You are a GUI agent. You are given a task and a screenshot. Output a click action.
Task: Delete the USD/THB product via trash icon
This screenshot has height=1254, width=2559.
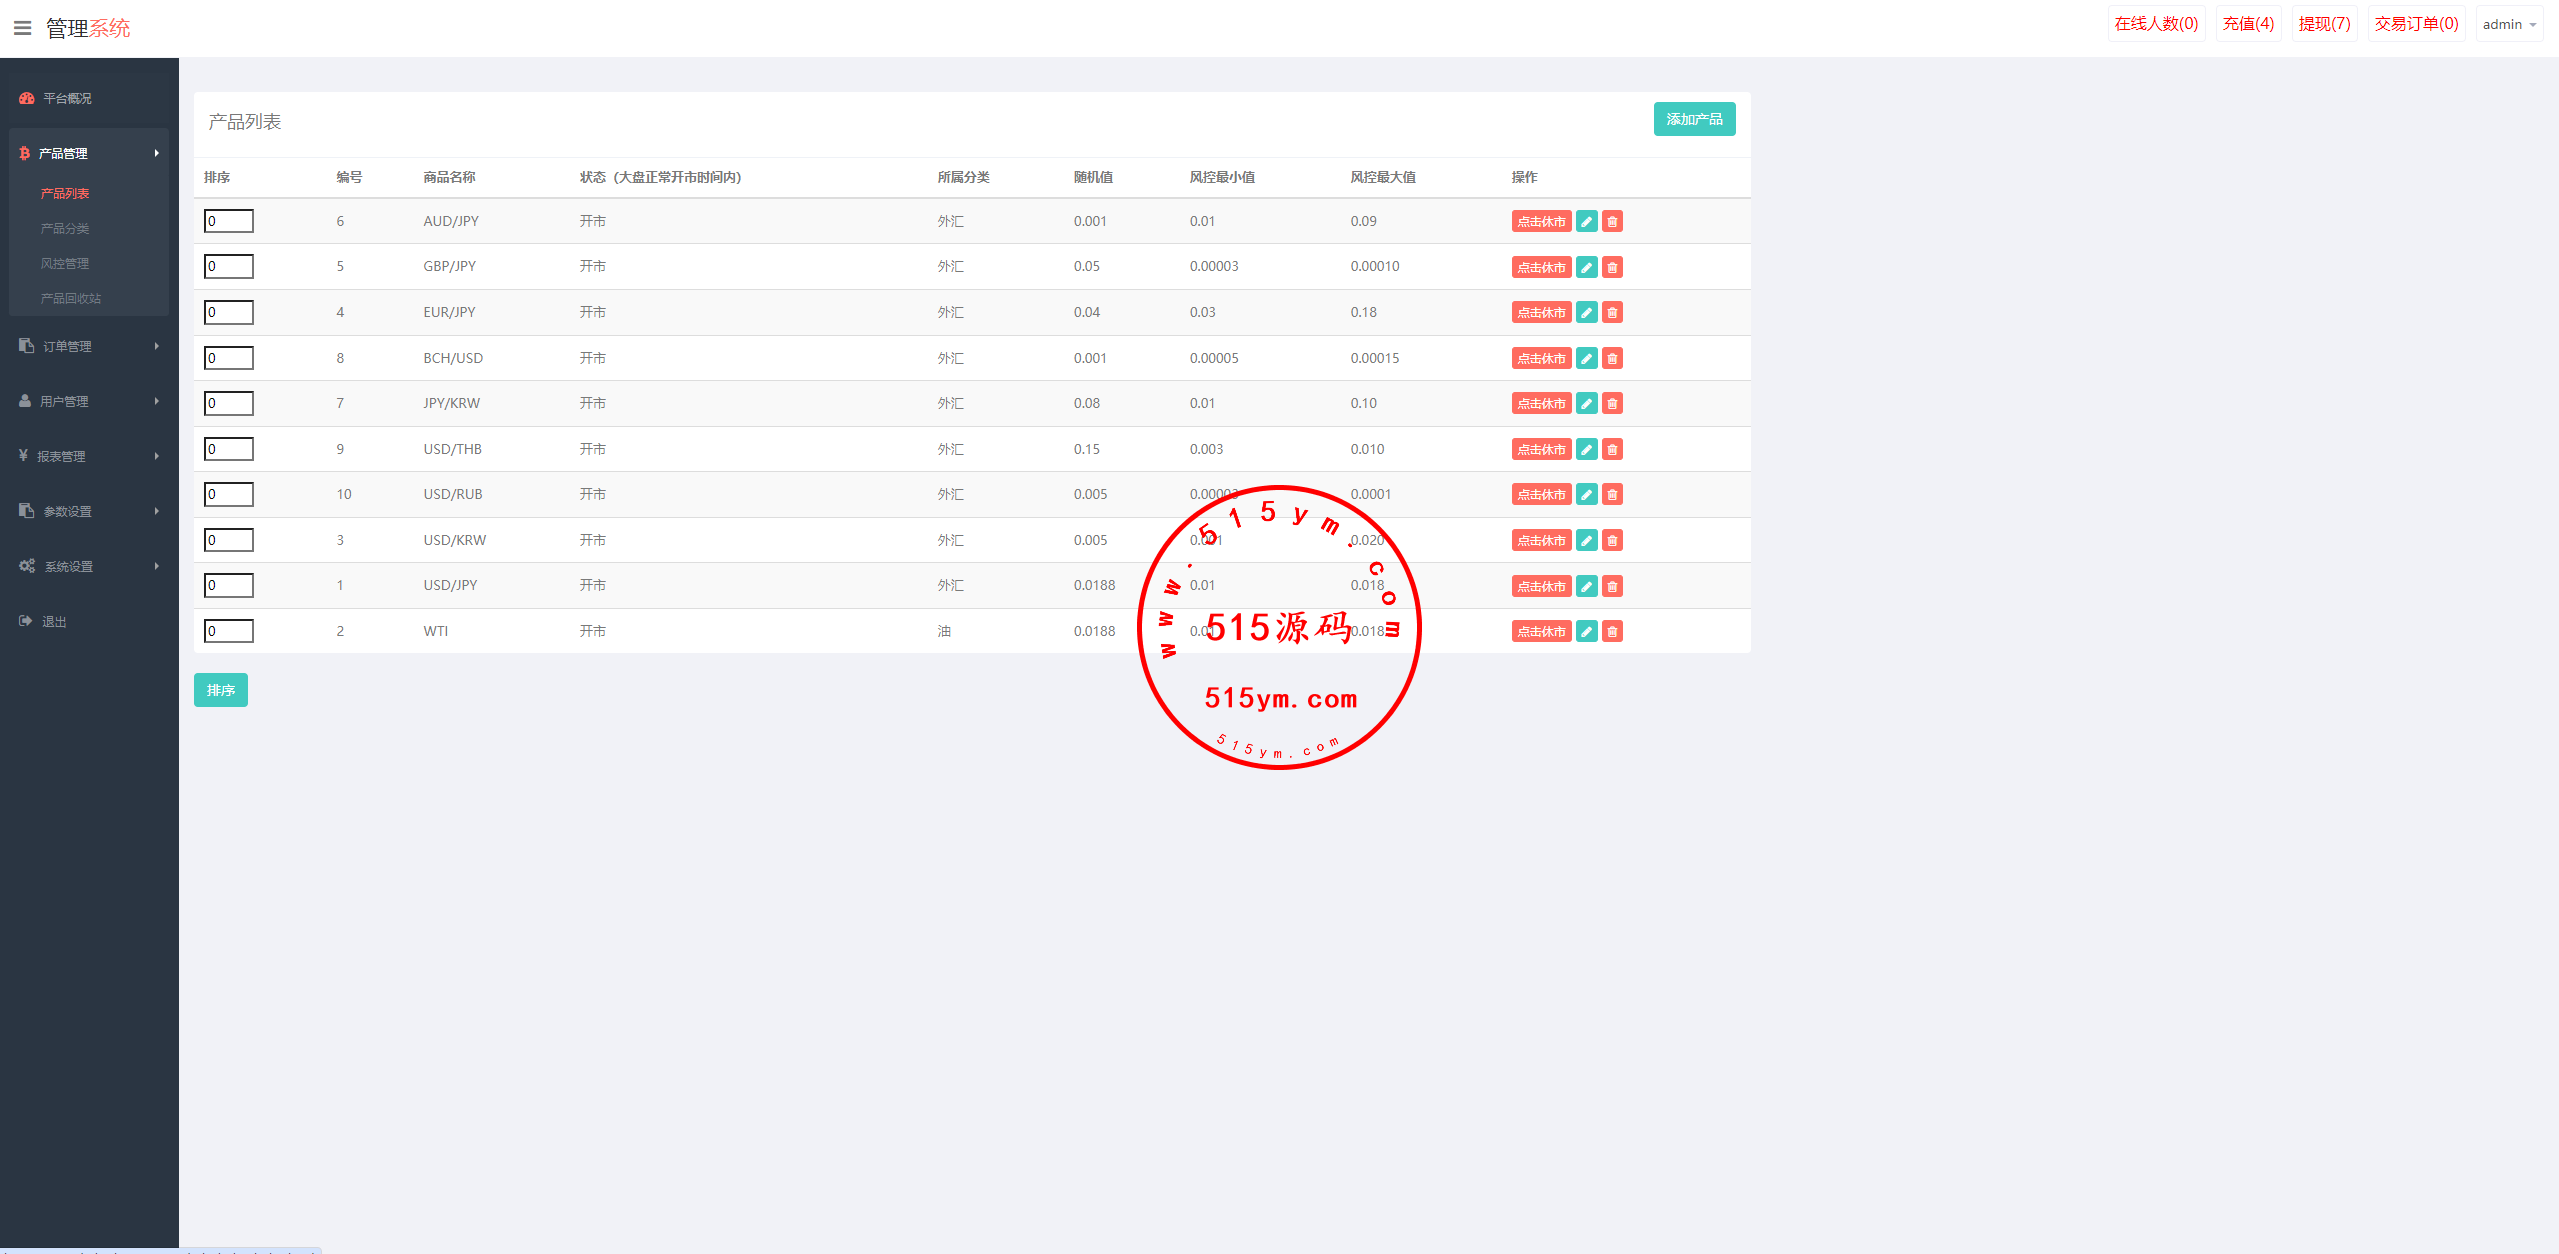click(x=1612, y=449)
